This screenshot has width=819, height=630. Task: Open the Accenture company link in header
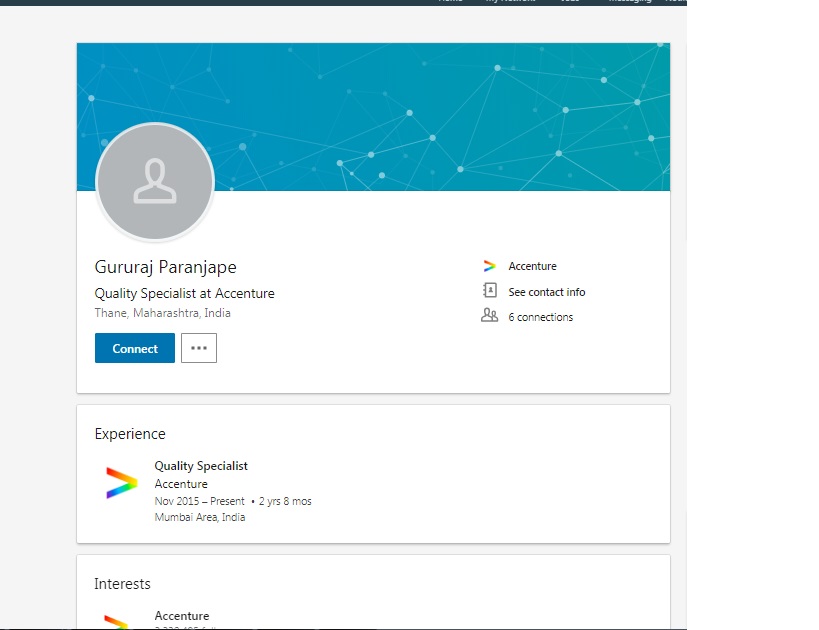tap(532, 266)
